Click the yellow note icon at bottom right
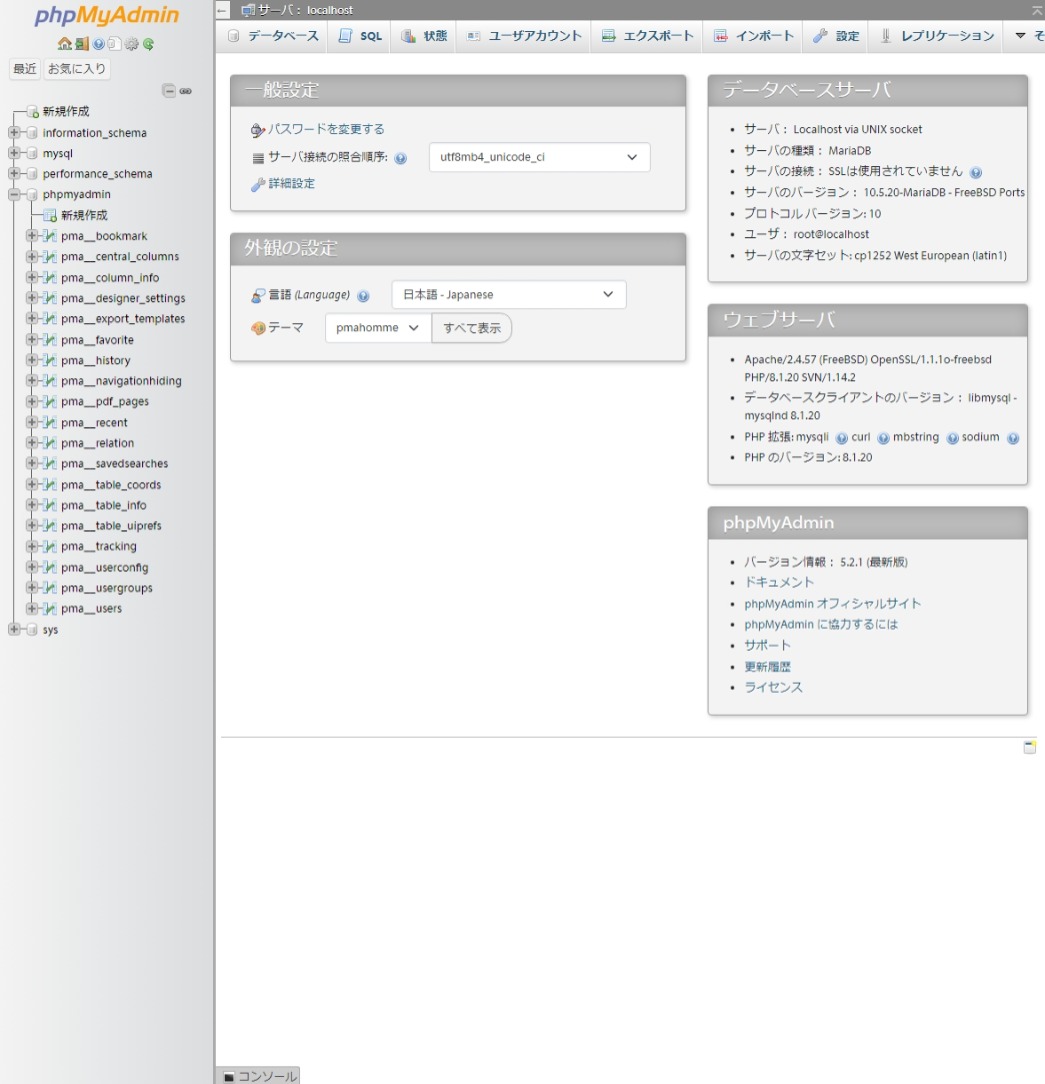Screen dimensions: 1045x1084 click(x=1029, y=747)
